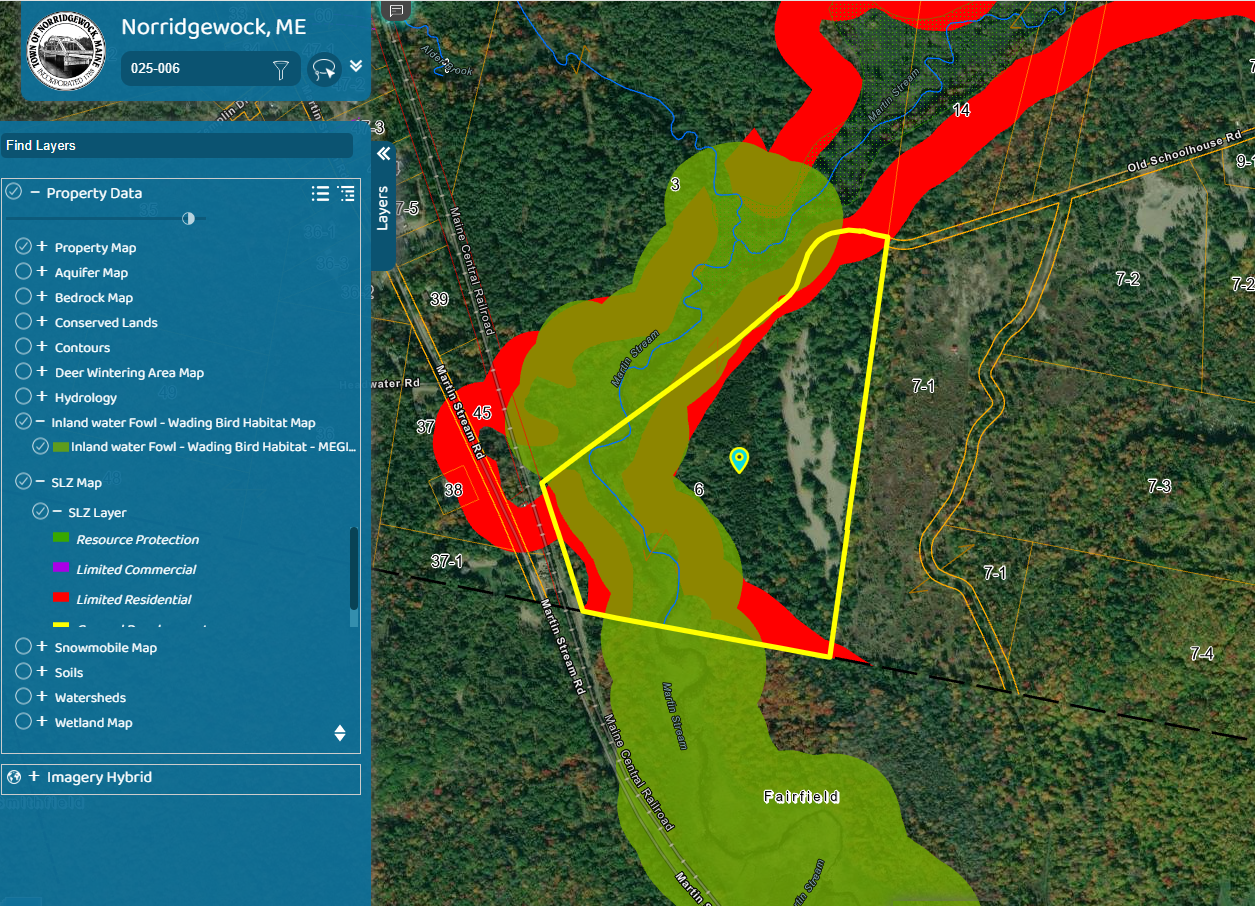Toggle the Property Data group checkbox
1255x906 pixels.
13,192
